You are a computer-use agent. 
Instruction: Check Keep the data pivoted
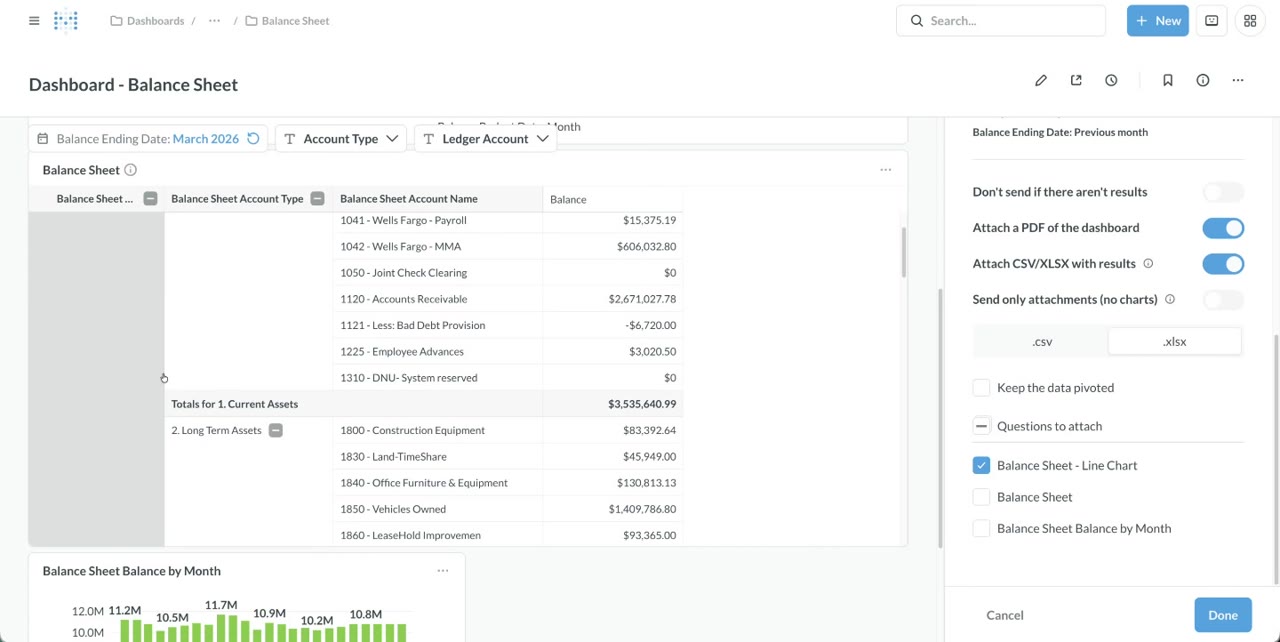[x=981, y=388]
